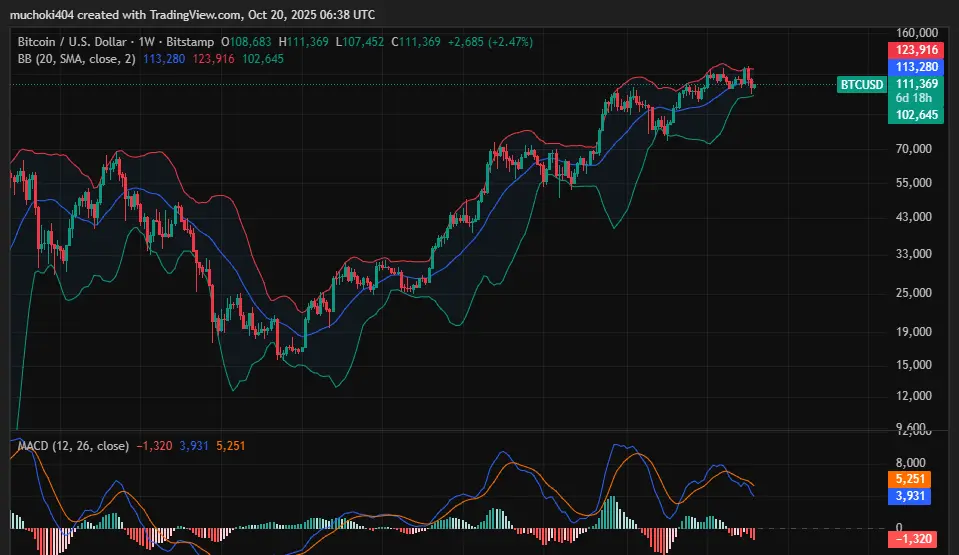Click the BTCUSD symbol tag on price axis

coord(861,84)
